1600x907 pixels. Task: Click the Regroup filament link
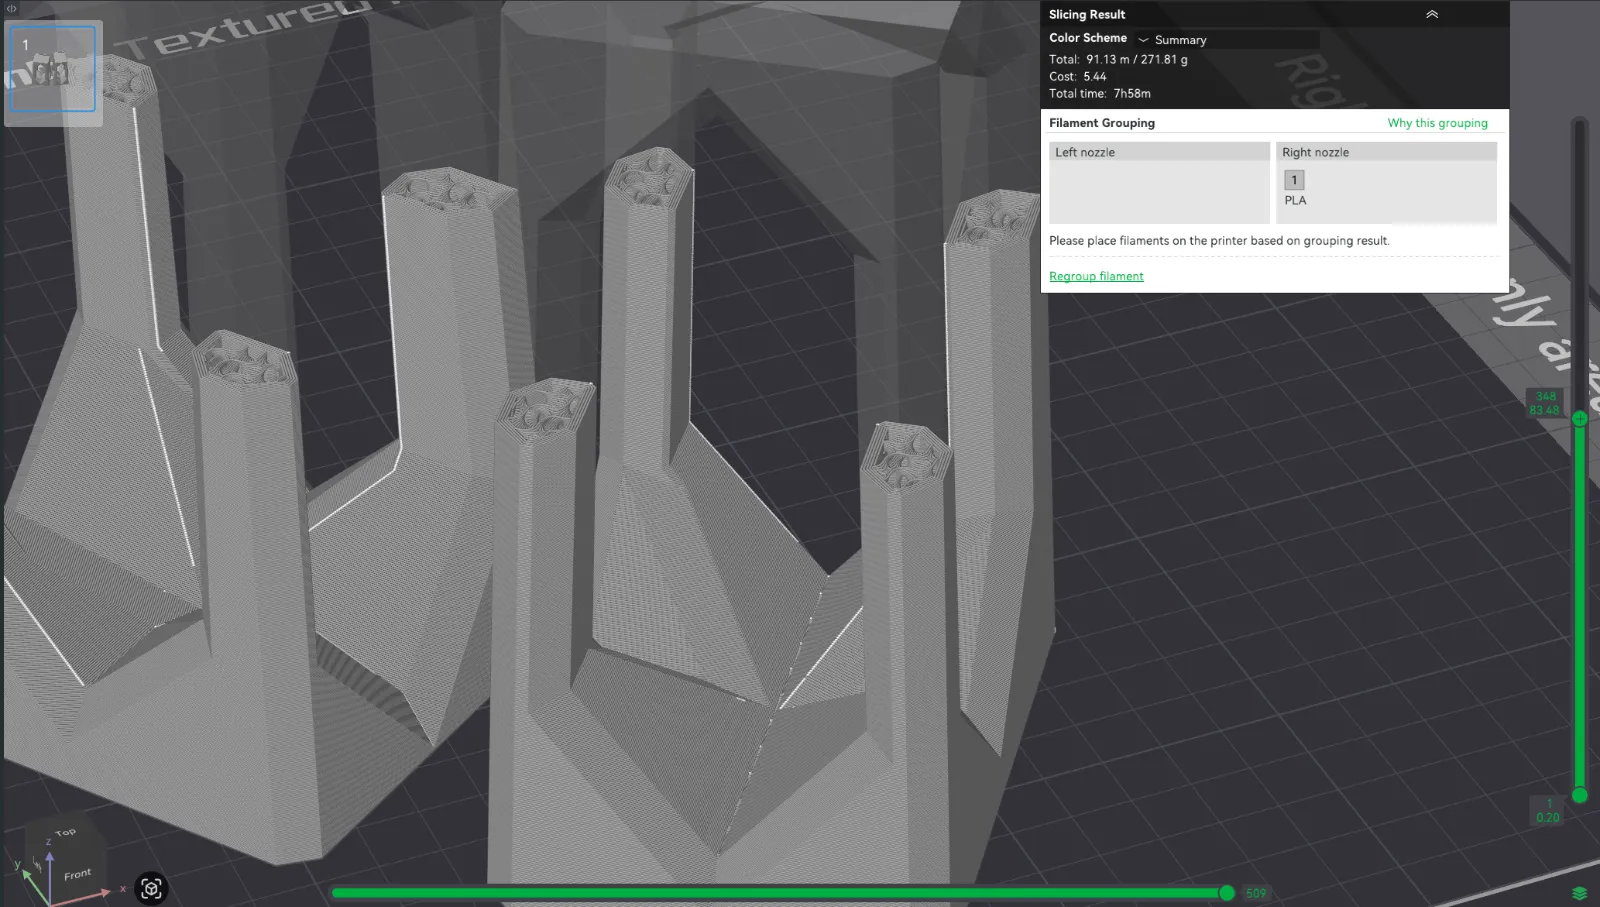(1096, 276)
